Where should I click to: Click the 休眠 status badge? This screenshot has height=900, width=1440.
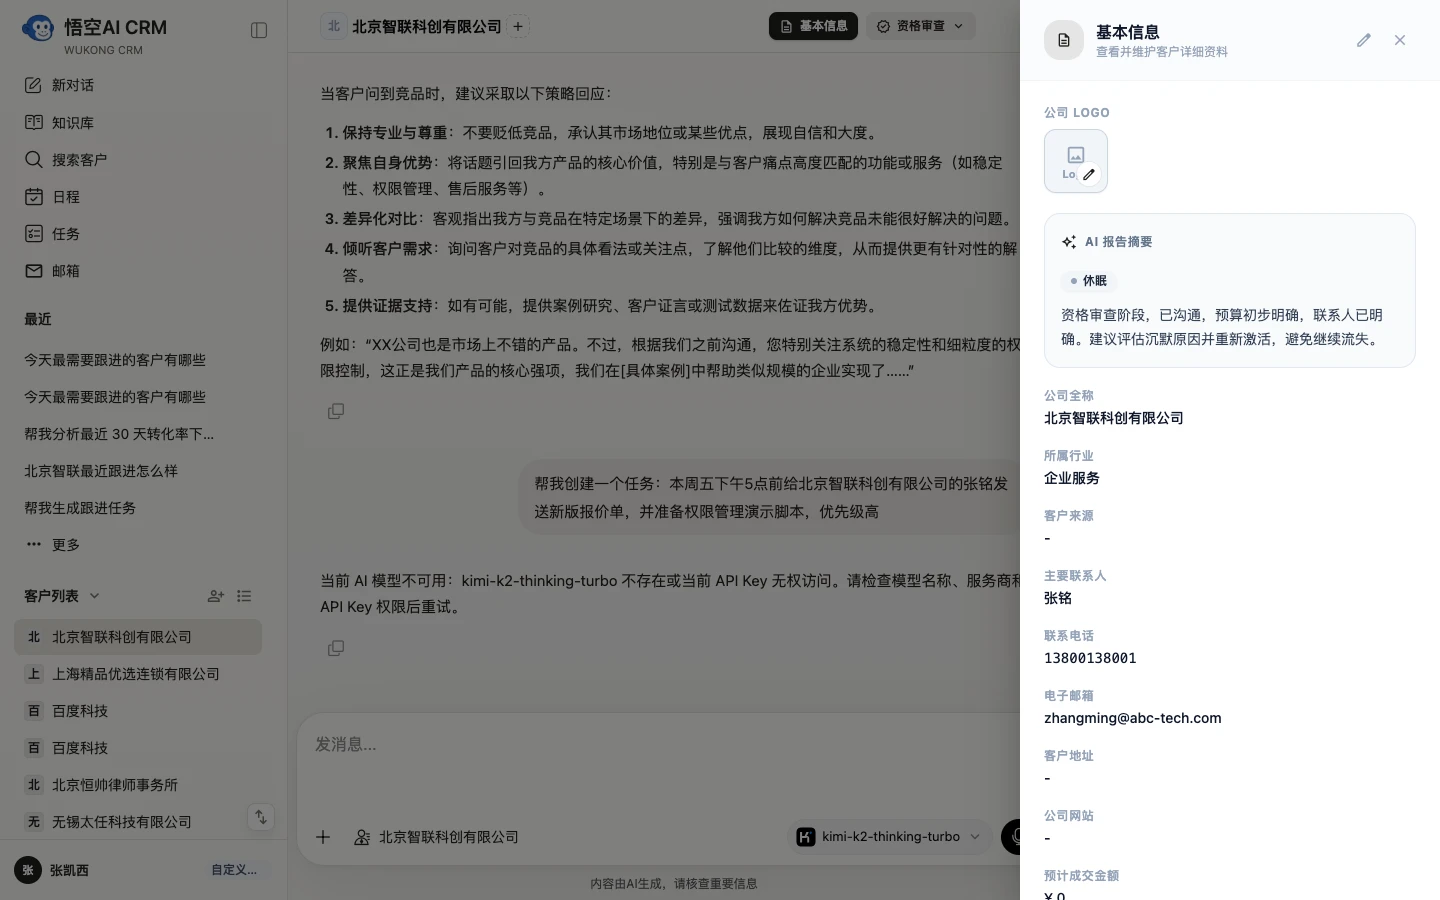click(x=1088, y=281)
